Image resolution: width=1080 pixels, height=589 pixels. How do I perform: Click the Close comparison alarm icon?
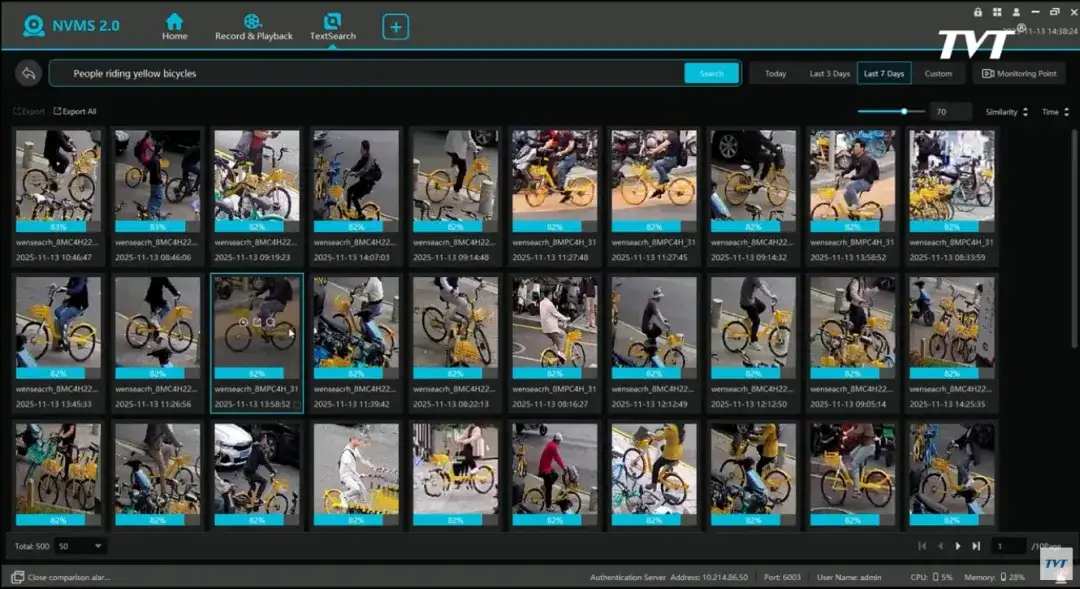pos(18,577)
